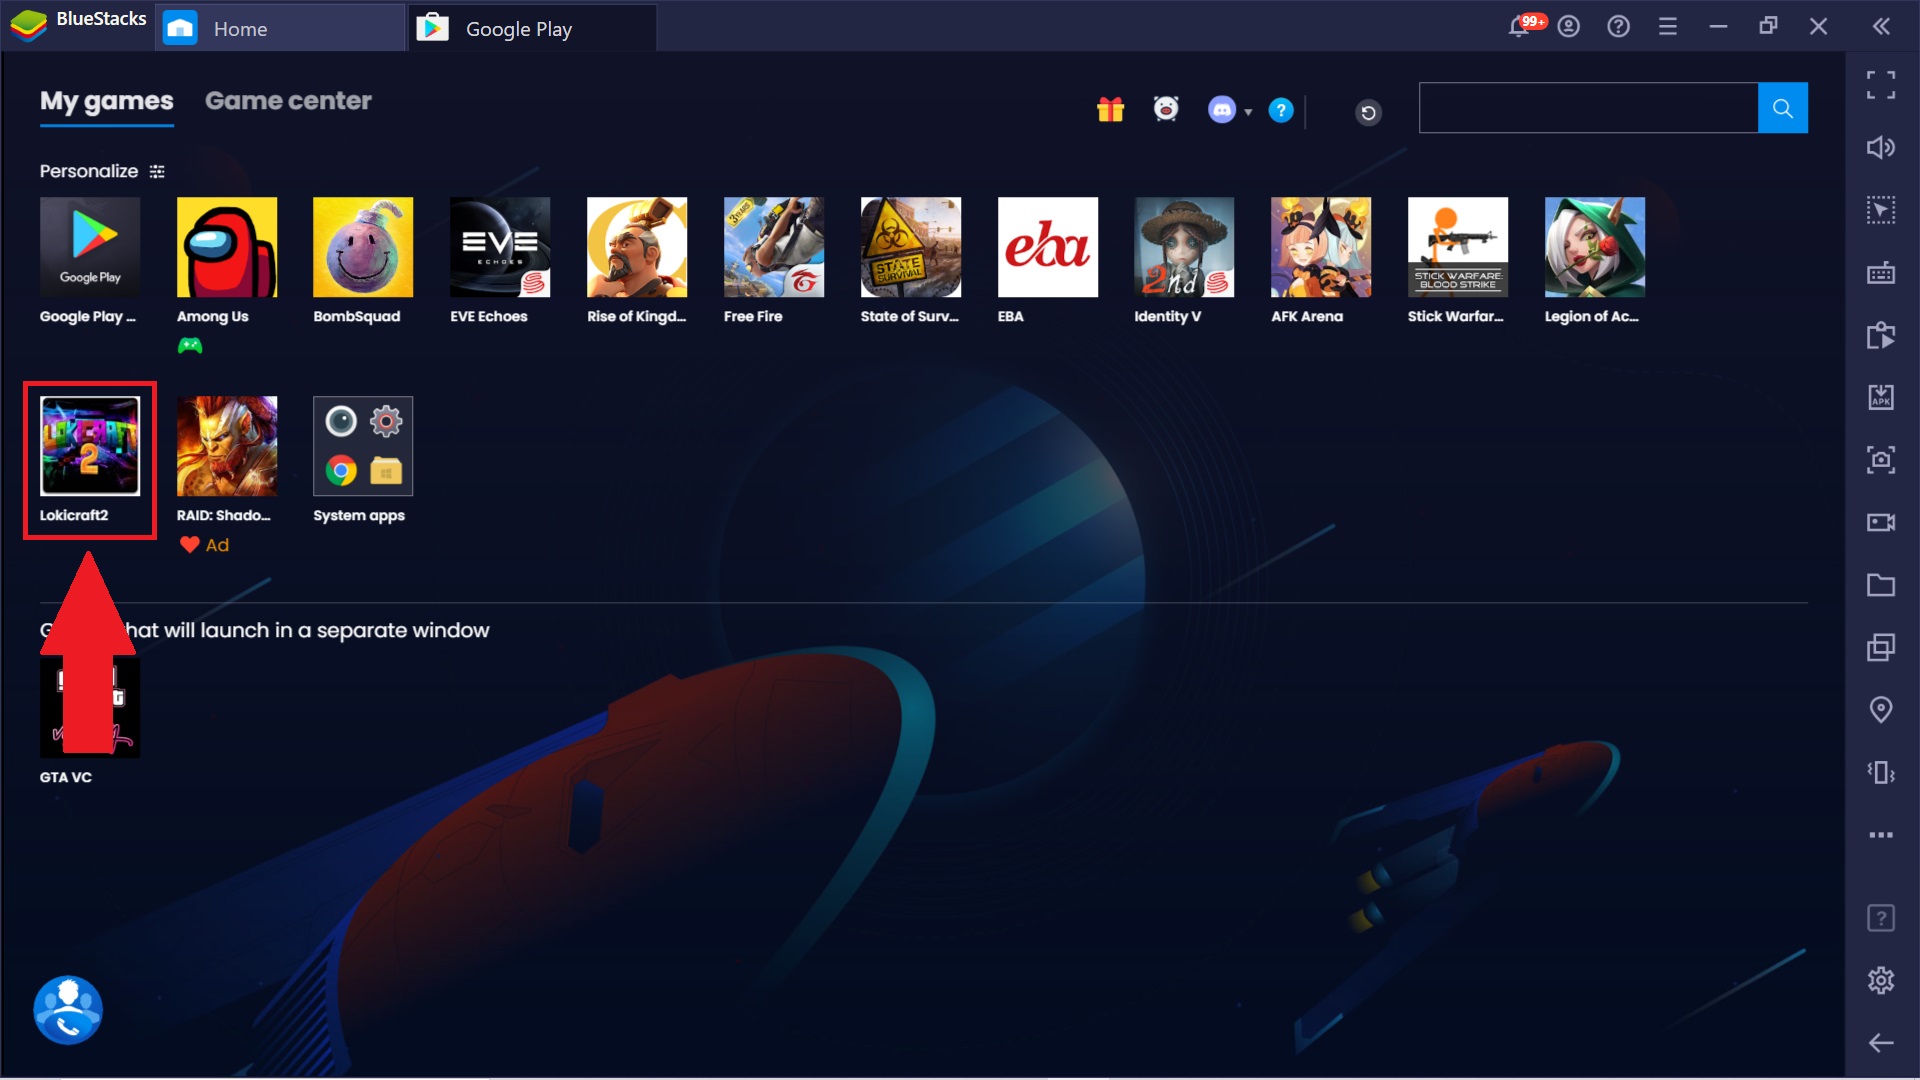Open notifications bell icon

(1519, 27)
